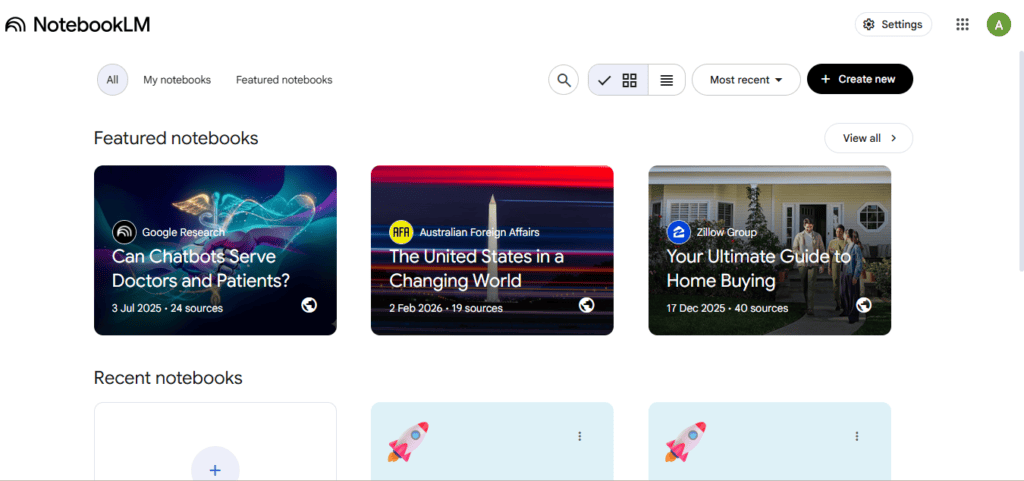Click the Recent notebooks section heading

[x=168, y=378]
